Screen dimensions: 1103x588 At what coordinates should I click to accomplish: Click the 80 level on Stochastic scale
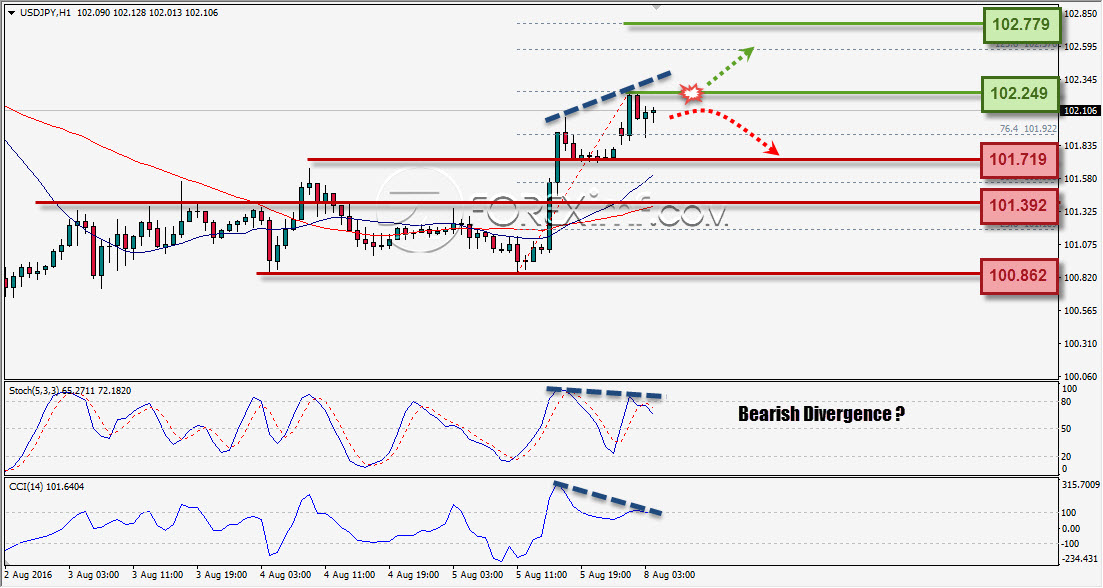point(1067,402)
